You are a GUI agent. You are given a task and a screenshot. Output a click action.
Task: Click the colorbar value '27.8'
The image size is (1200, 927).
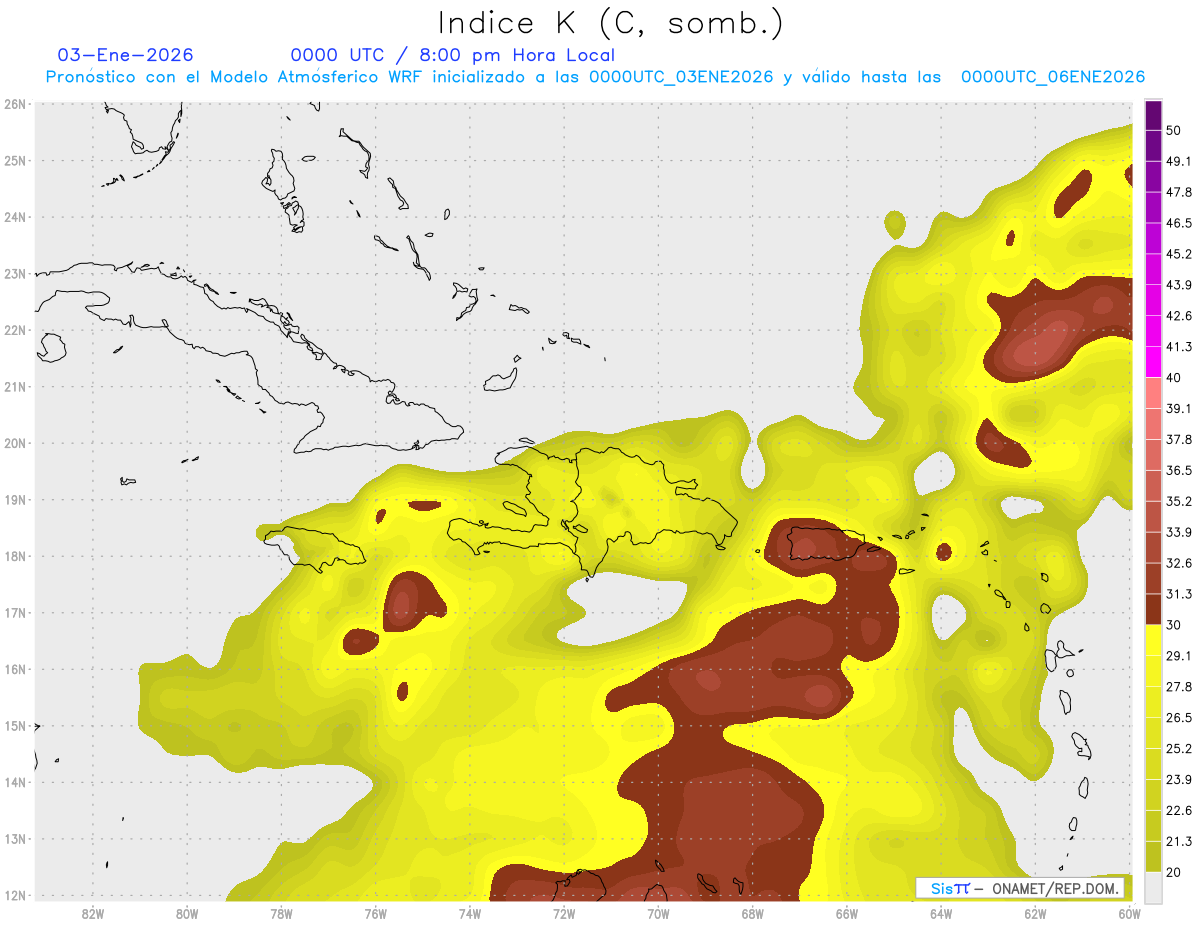pyautogui.click(x=1178, y=687)
